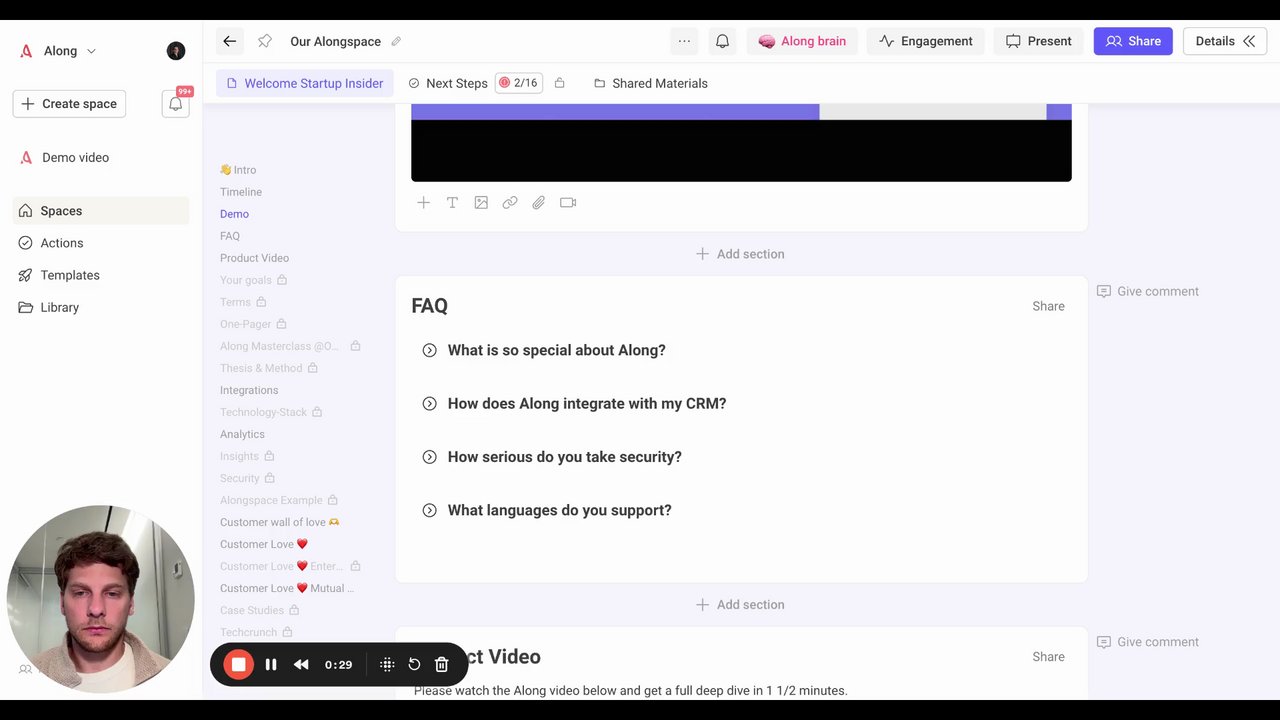Open the Engagement view
The width and height of the screenshot is (1280, 720).
coord(925,41)
